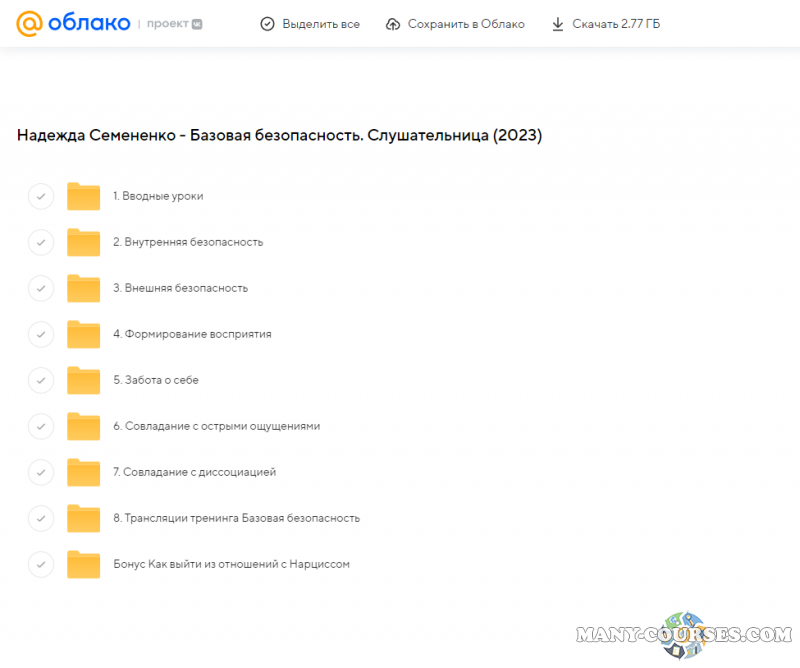Viewport: 800px width, 668px height.
Task: Open the 2. Внутренняя безопасность folder name
Action: [x=188, y=242]
